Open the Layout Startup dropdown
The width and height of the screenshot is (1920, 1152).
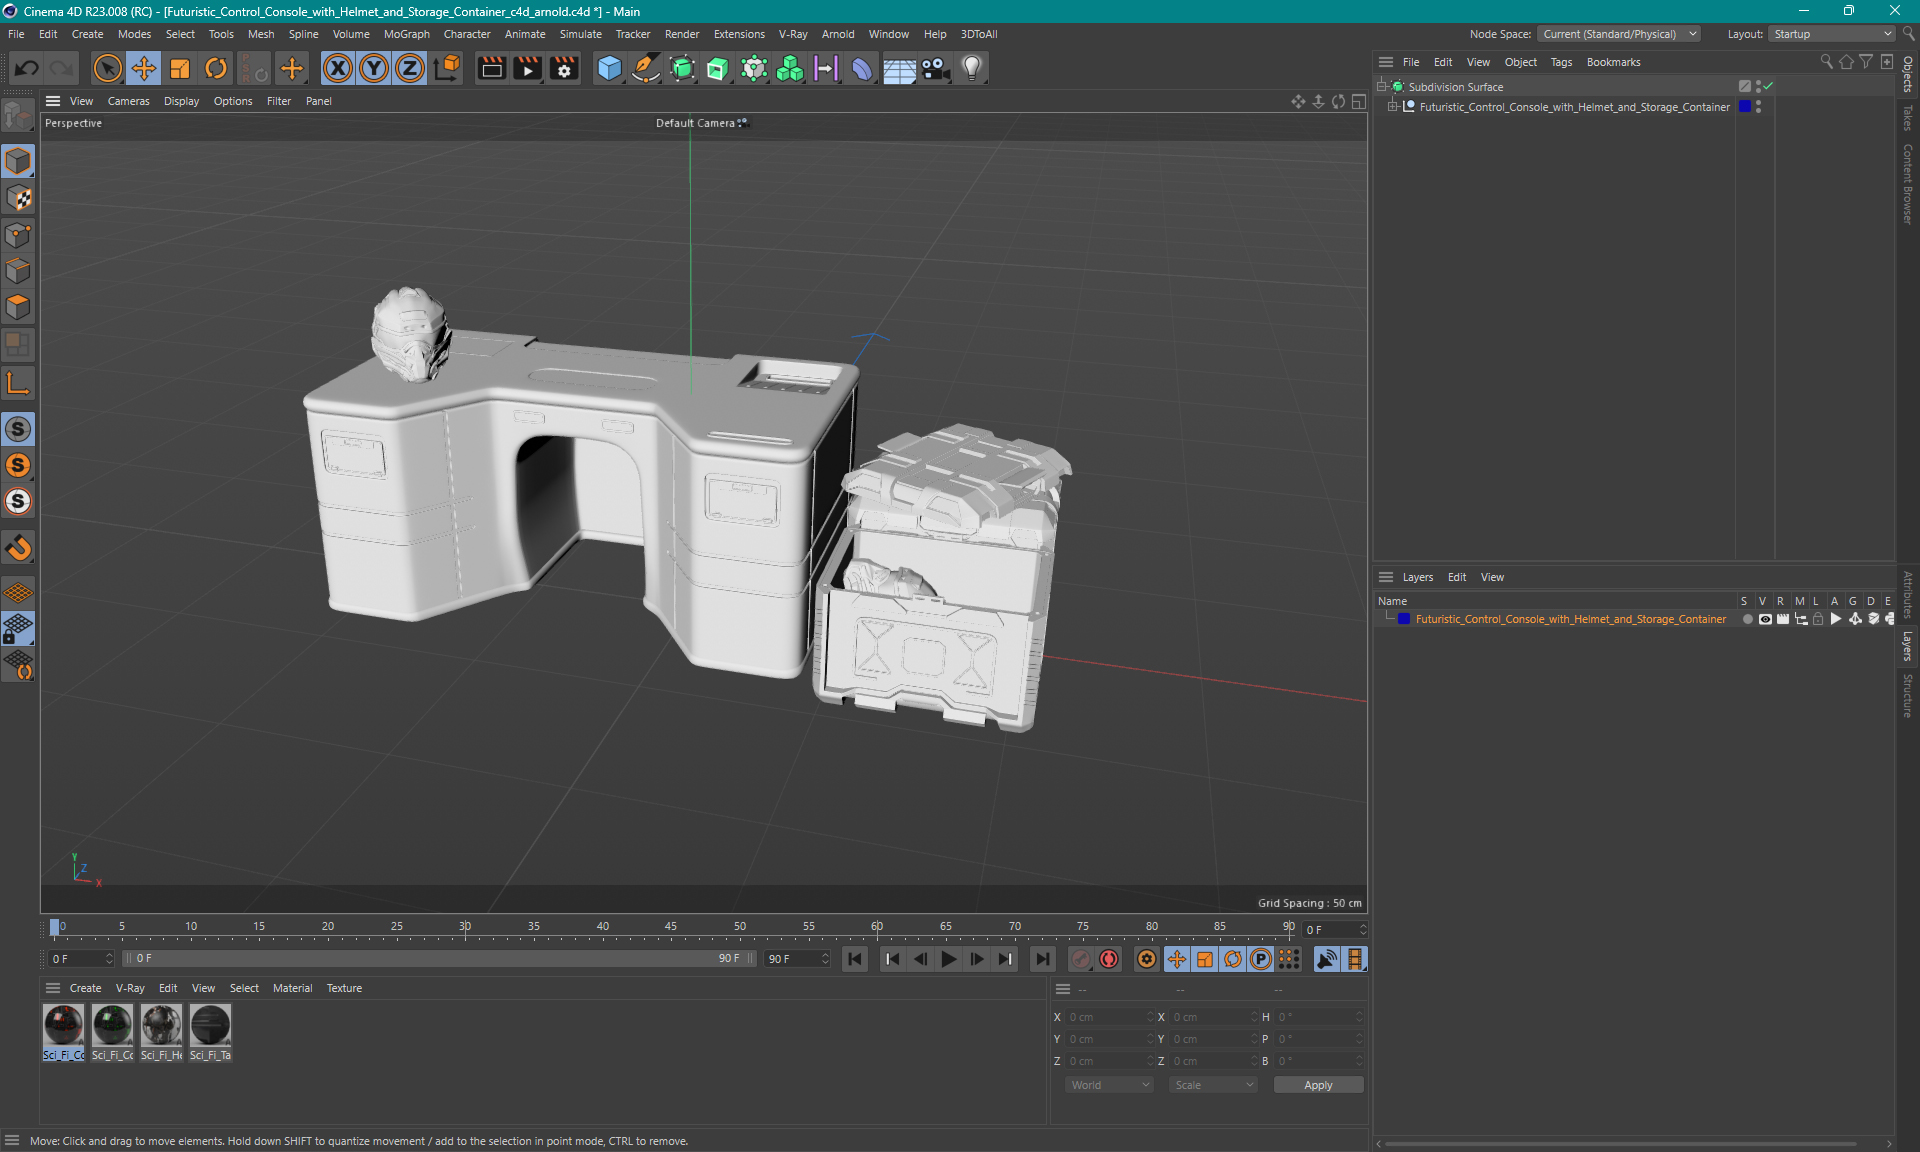point(1832,34)
